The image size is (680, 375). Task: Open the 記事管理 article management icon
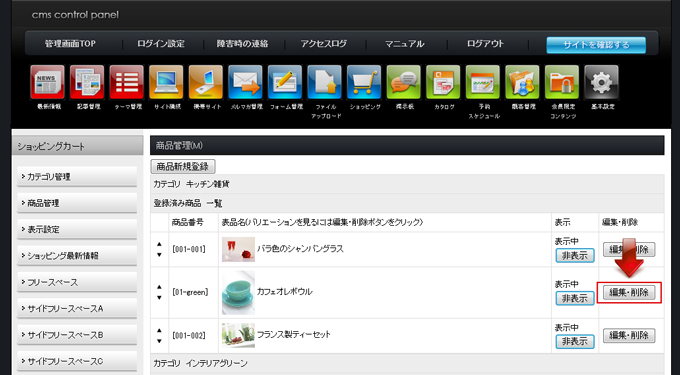click(87, 82)
